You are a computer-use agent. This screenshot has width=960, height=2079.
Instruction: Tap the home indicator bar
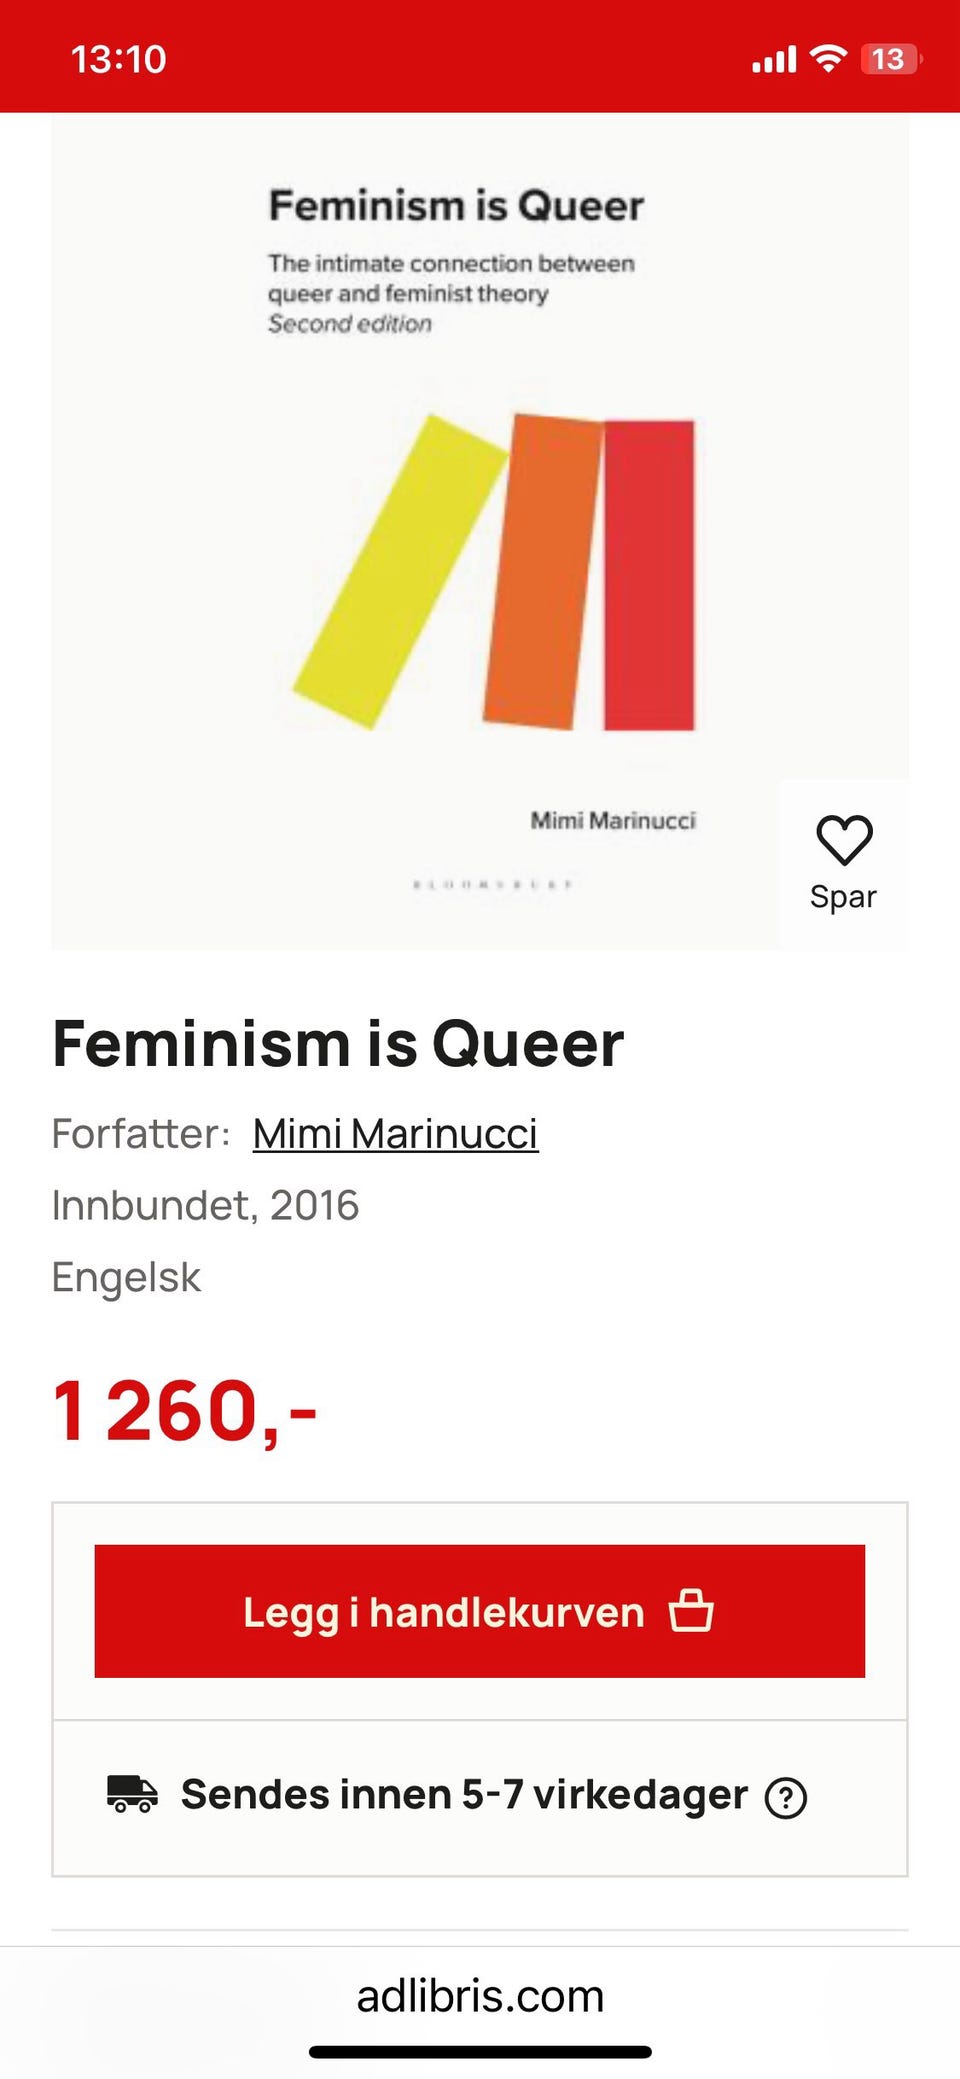tap(480, 2052)
